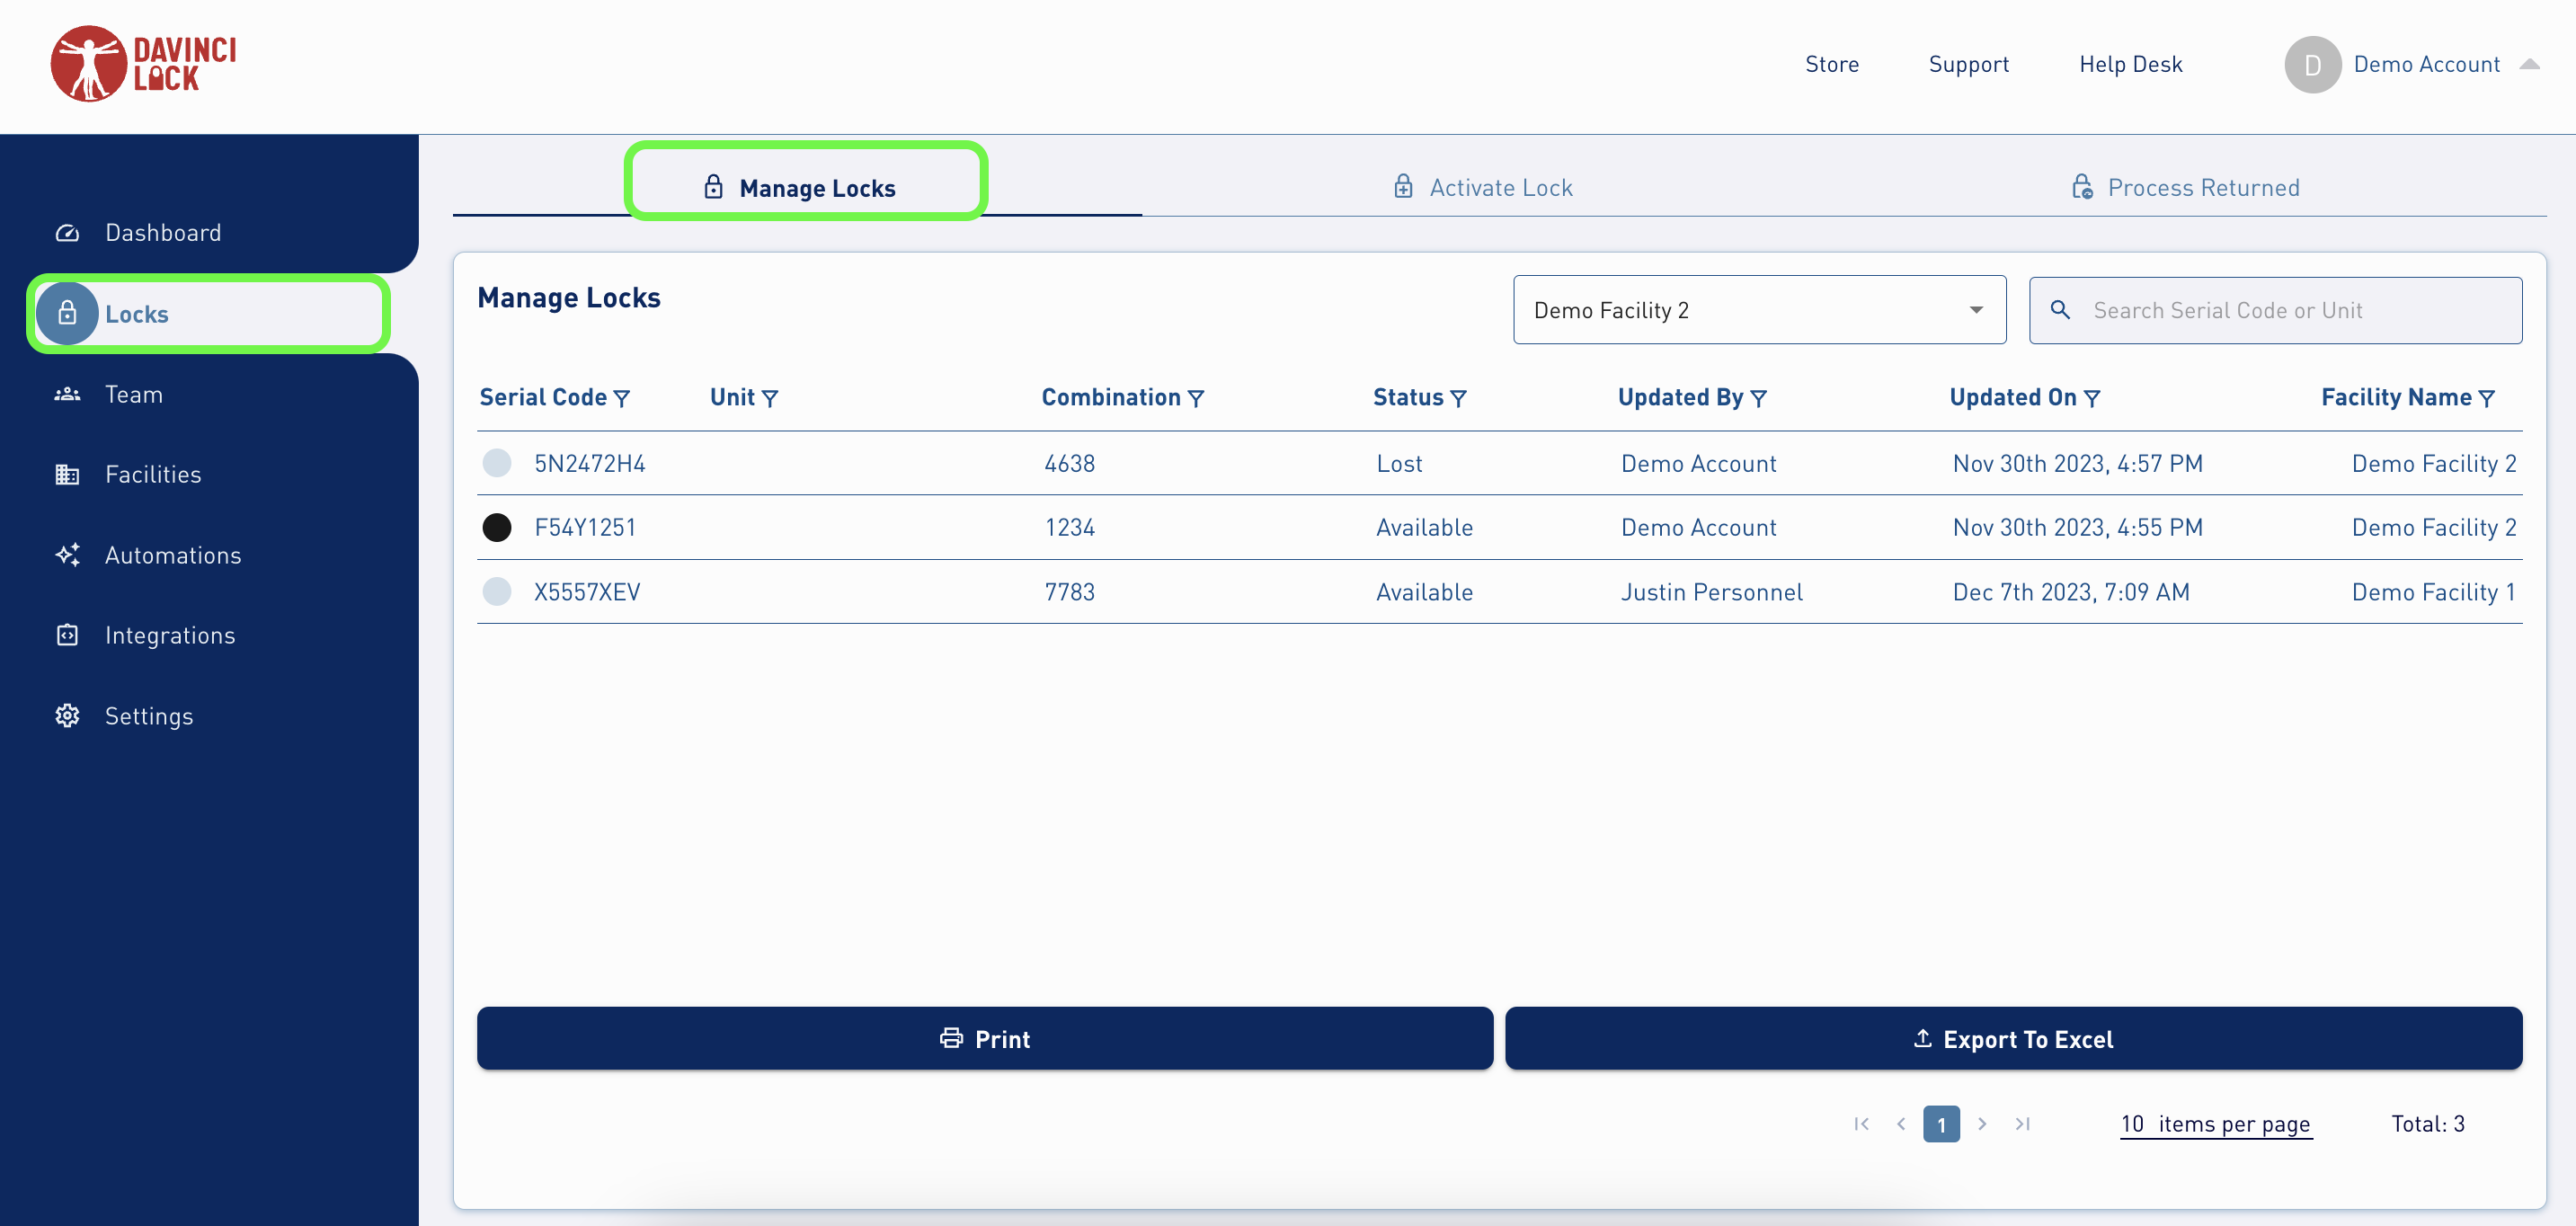Click the Print button
The image size is (2576, 1226).
coord(984,1039)
